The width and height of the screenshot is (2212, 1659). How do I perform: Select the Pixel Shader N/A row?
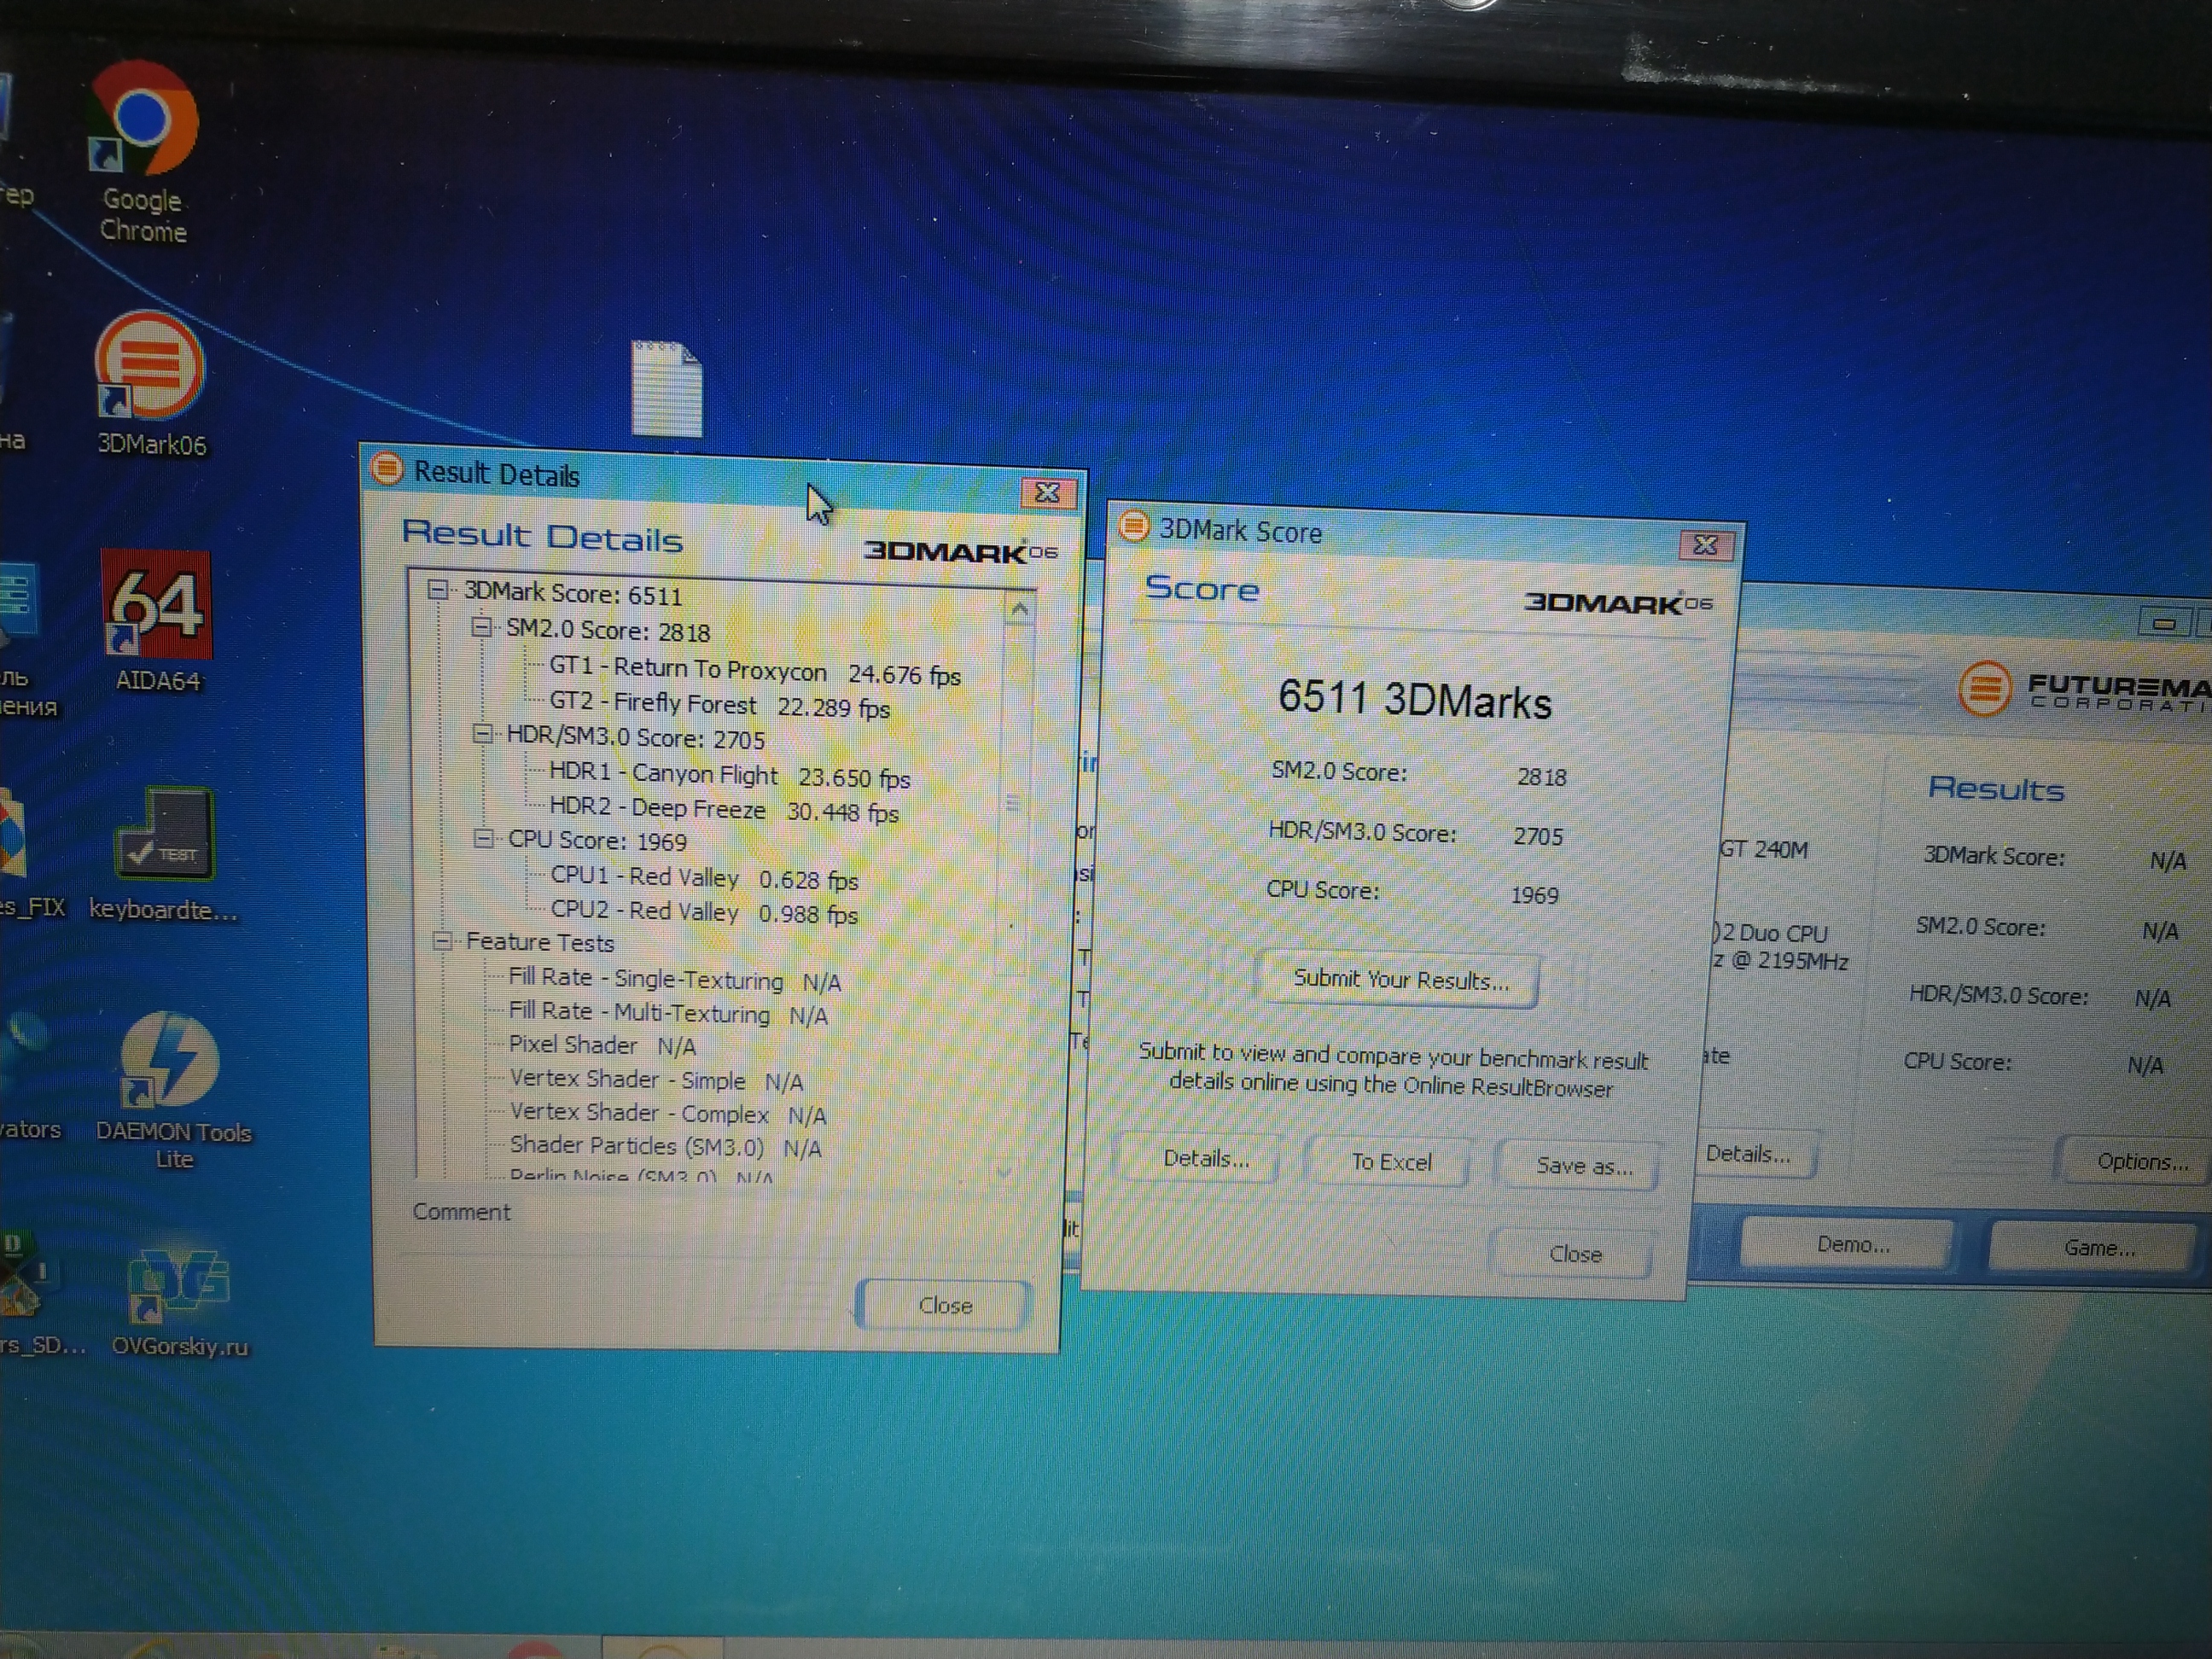(603, 1046)
